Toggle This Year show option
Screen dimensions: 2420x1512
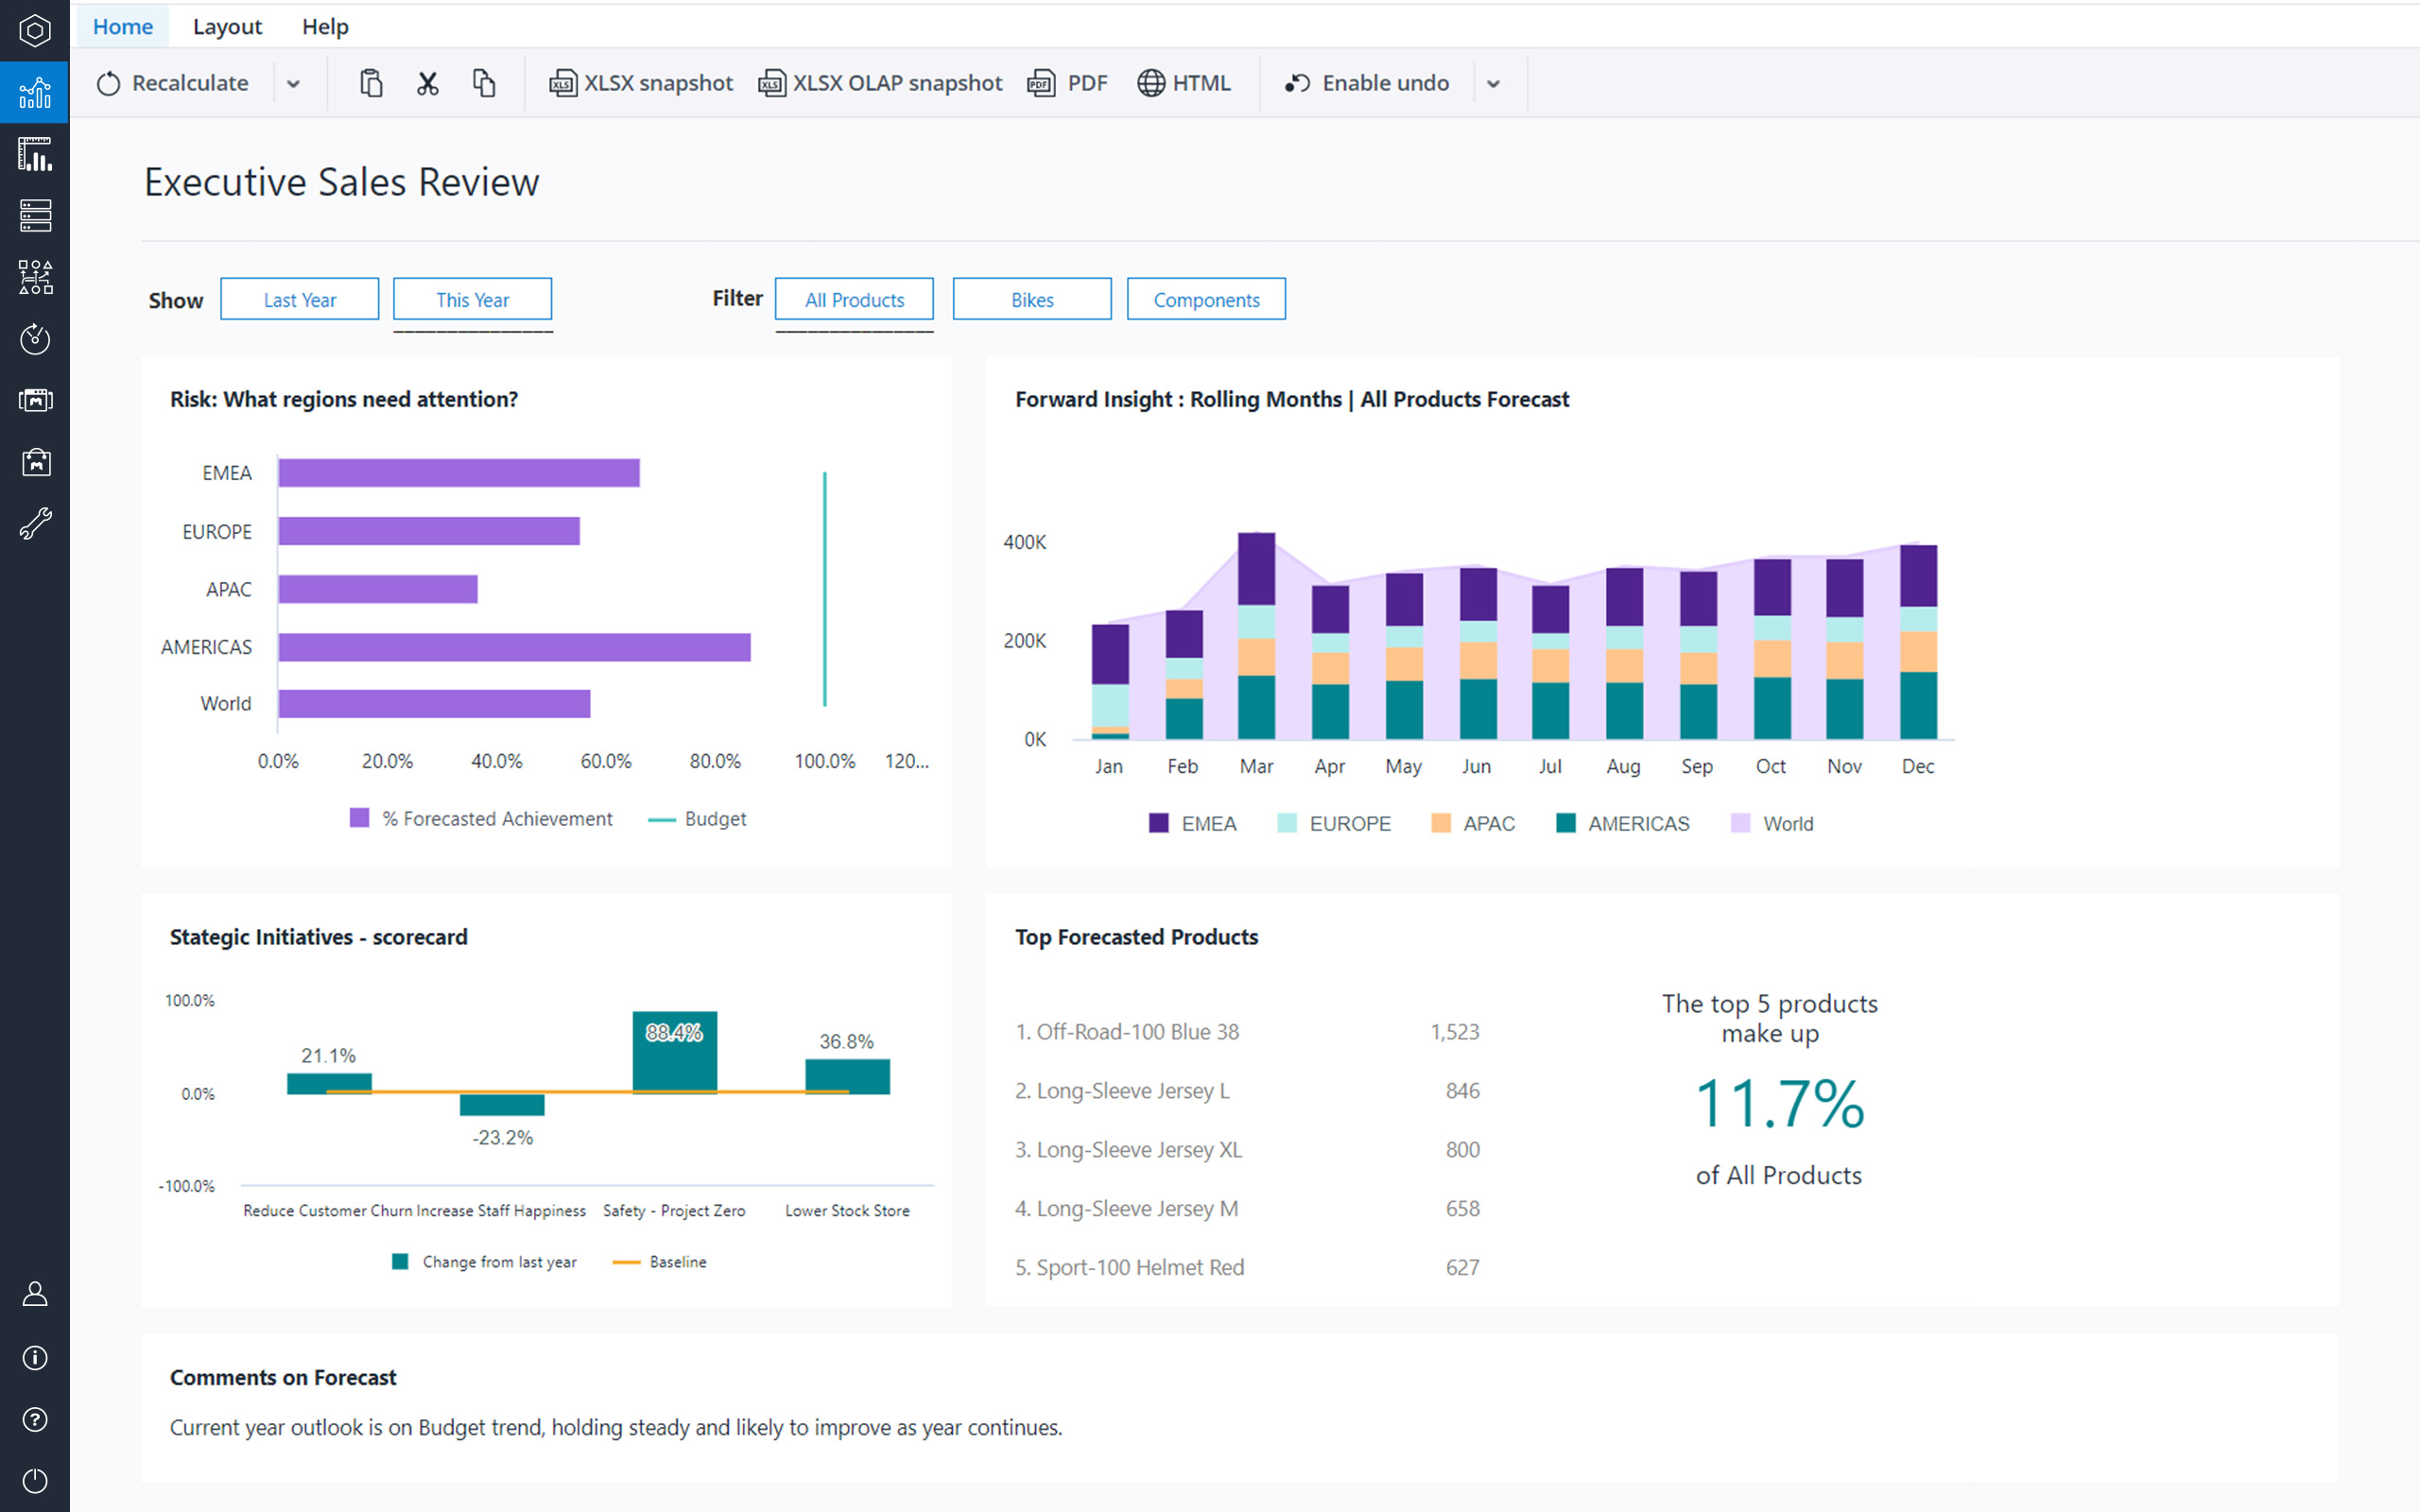(x=472, y=300)
